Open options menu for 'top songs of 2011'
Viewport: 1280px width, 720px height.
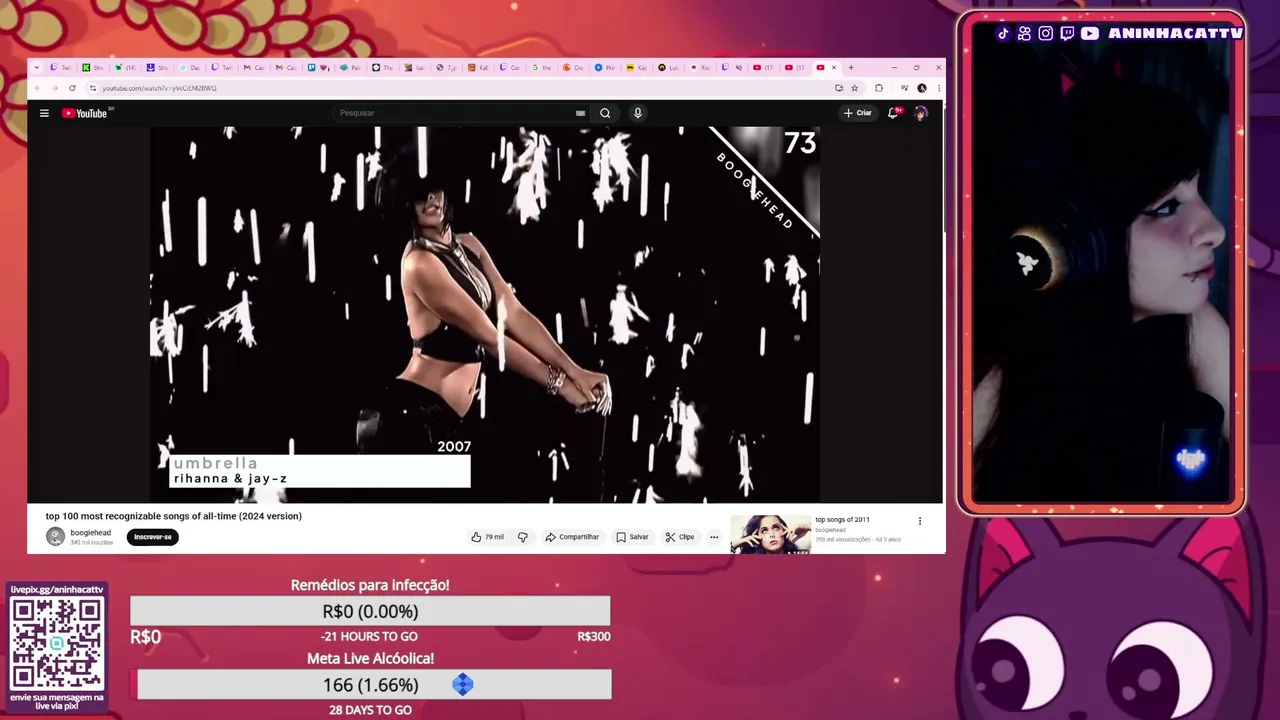920,521
